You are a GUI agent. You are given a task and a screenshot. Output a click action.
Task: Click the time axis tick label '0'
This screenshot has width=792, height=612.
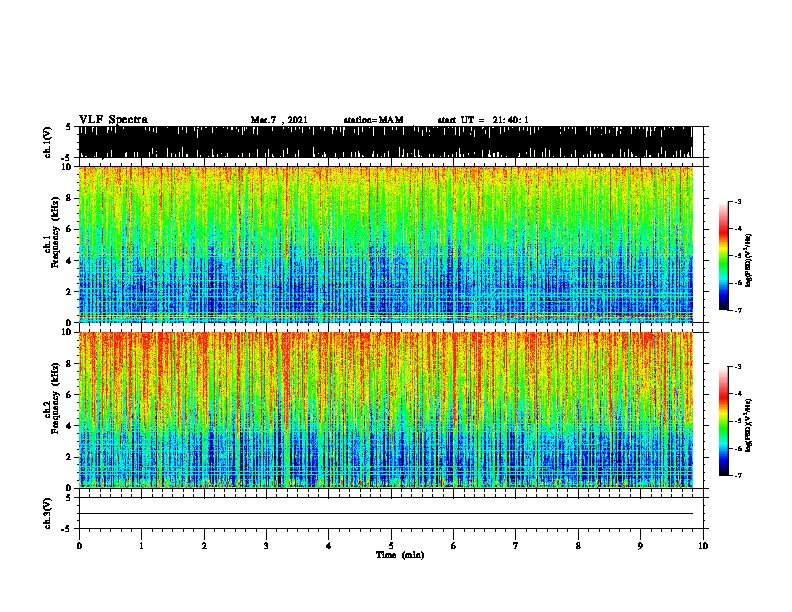79,546
